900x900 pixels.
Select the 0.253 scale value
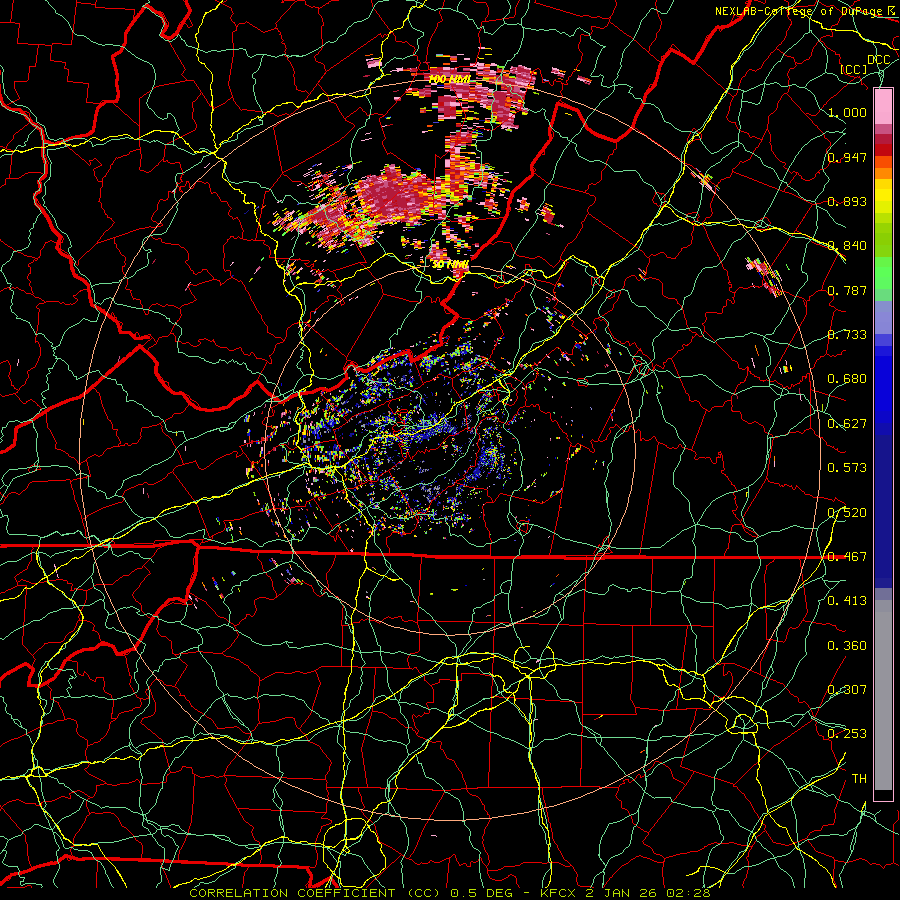(x=847, y=734)
